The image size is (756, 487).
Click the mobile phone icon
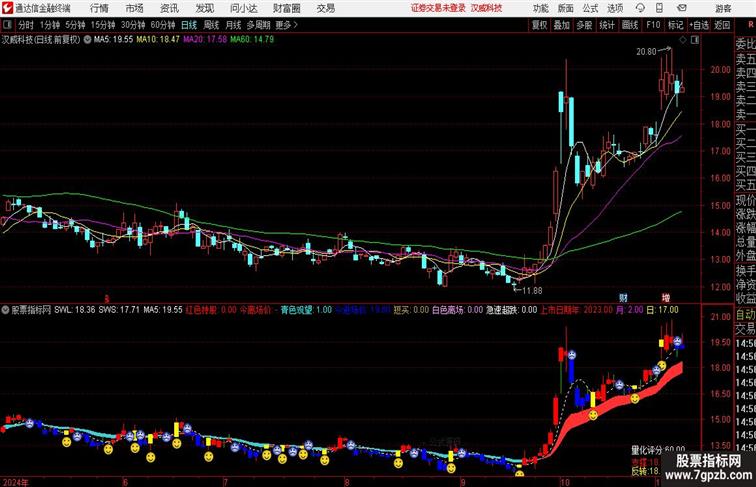pos(659,8)
